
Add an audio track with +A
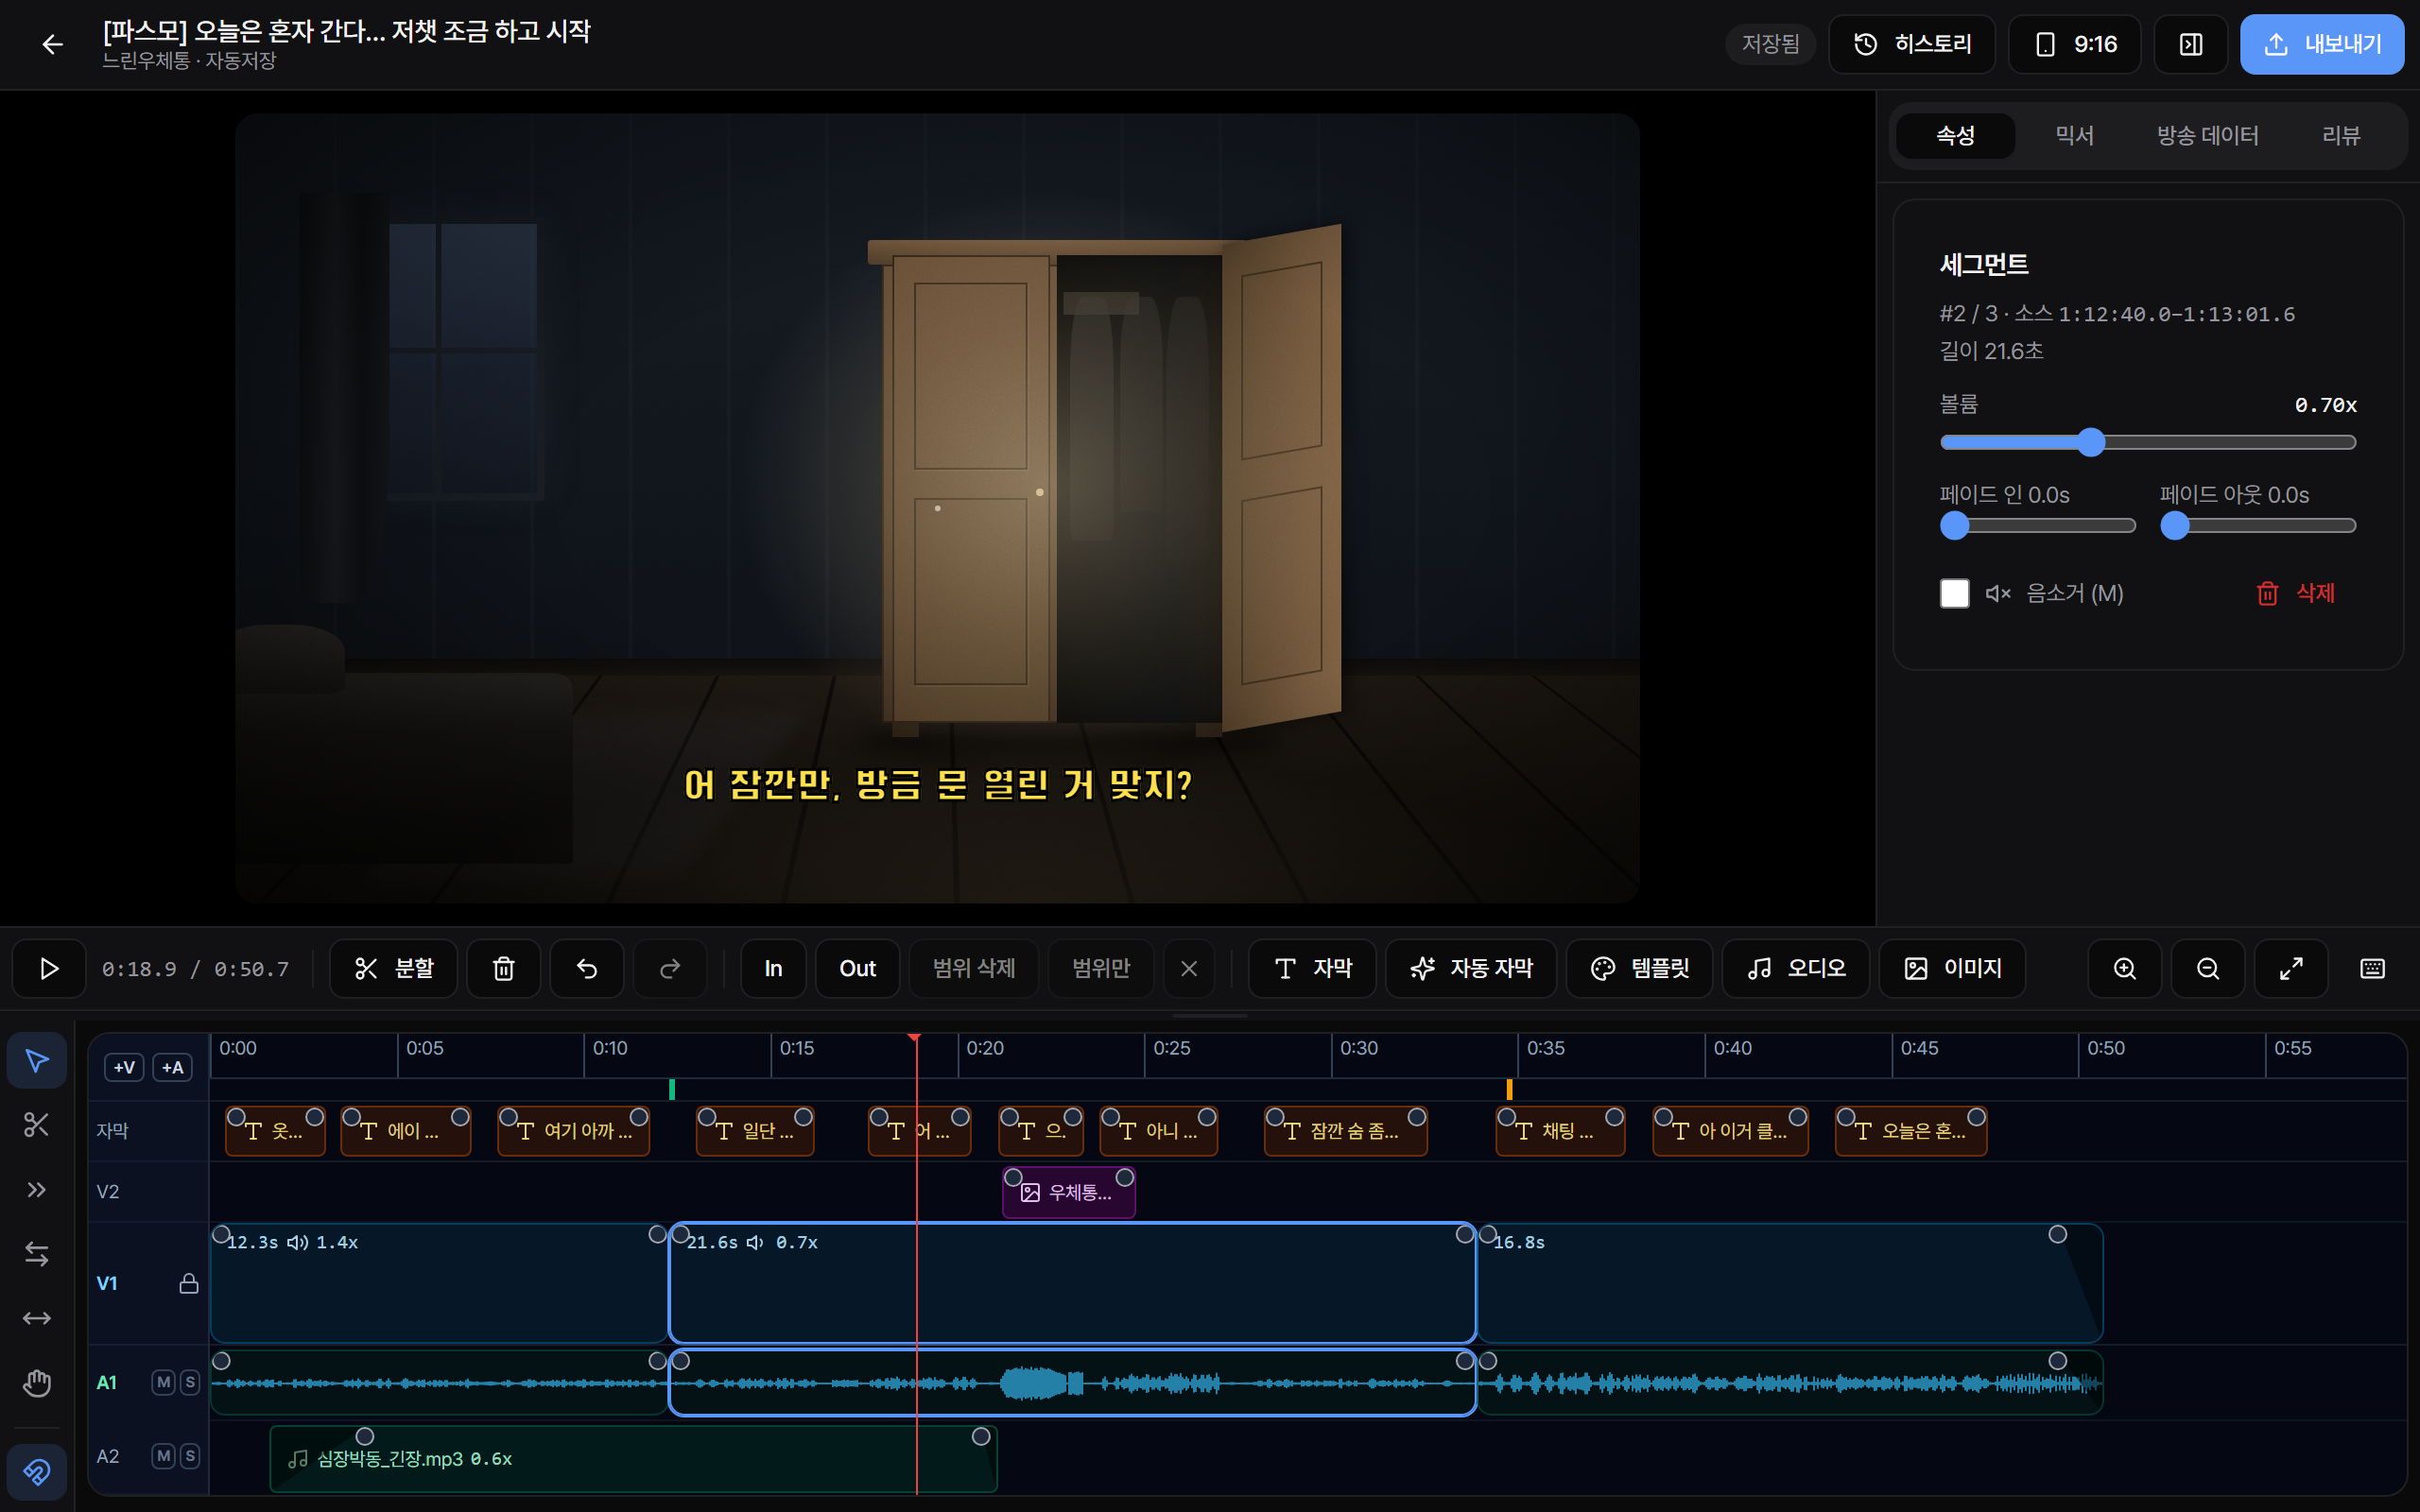[172, 1067]
